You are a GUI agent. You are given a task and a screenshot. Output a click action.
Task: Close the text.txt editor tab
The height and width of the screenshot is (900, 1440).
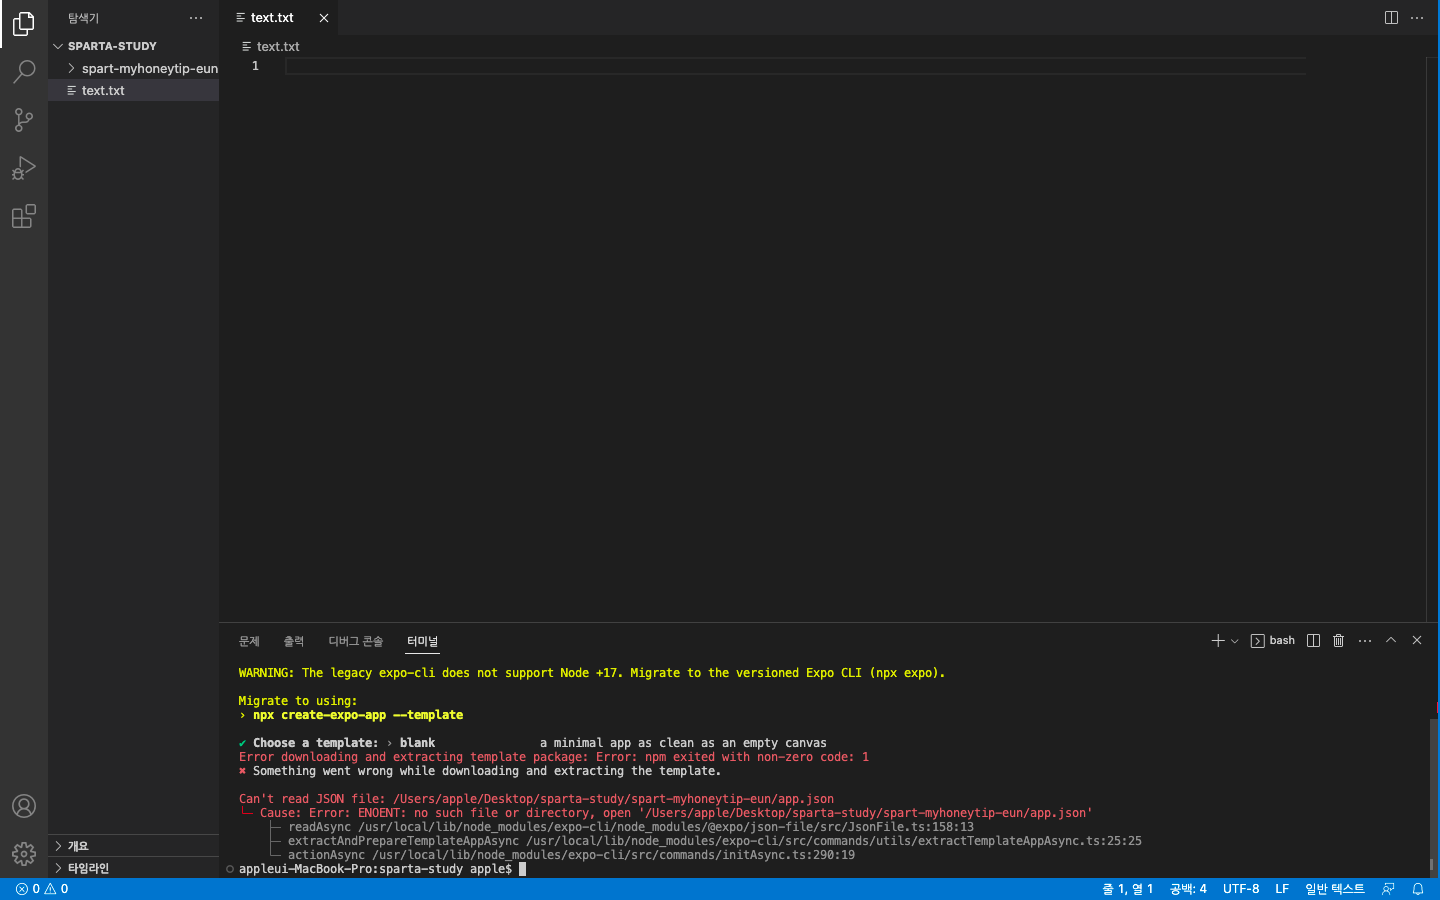[324, 18]
